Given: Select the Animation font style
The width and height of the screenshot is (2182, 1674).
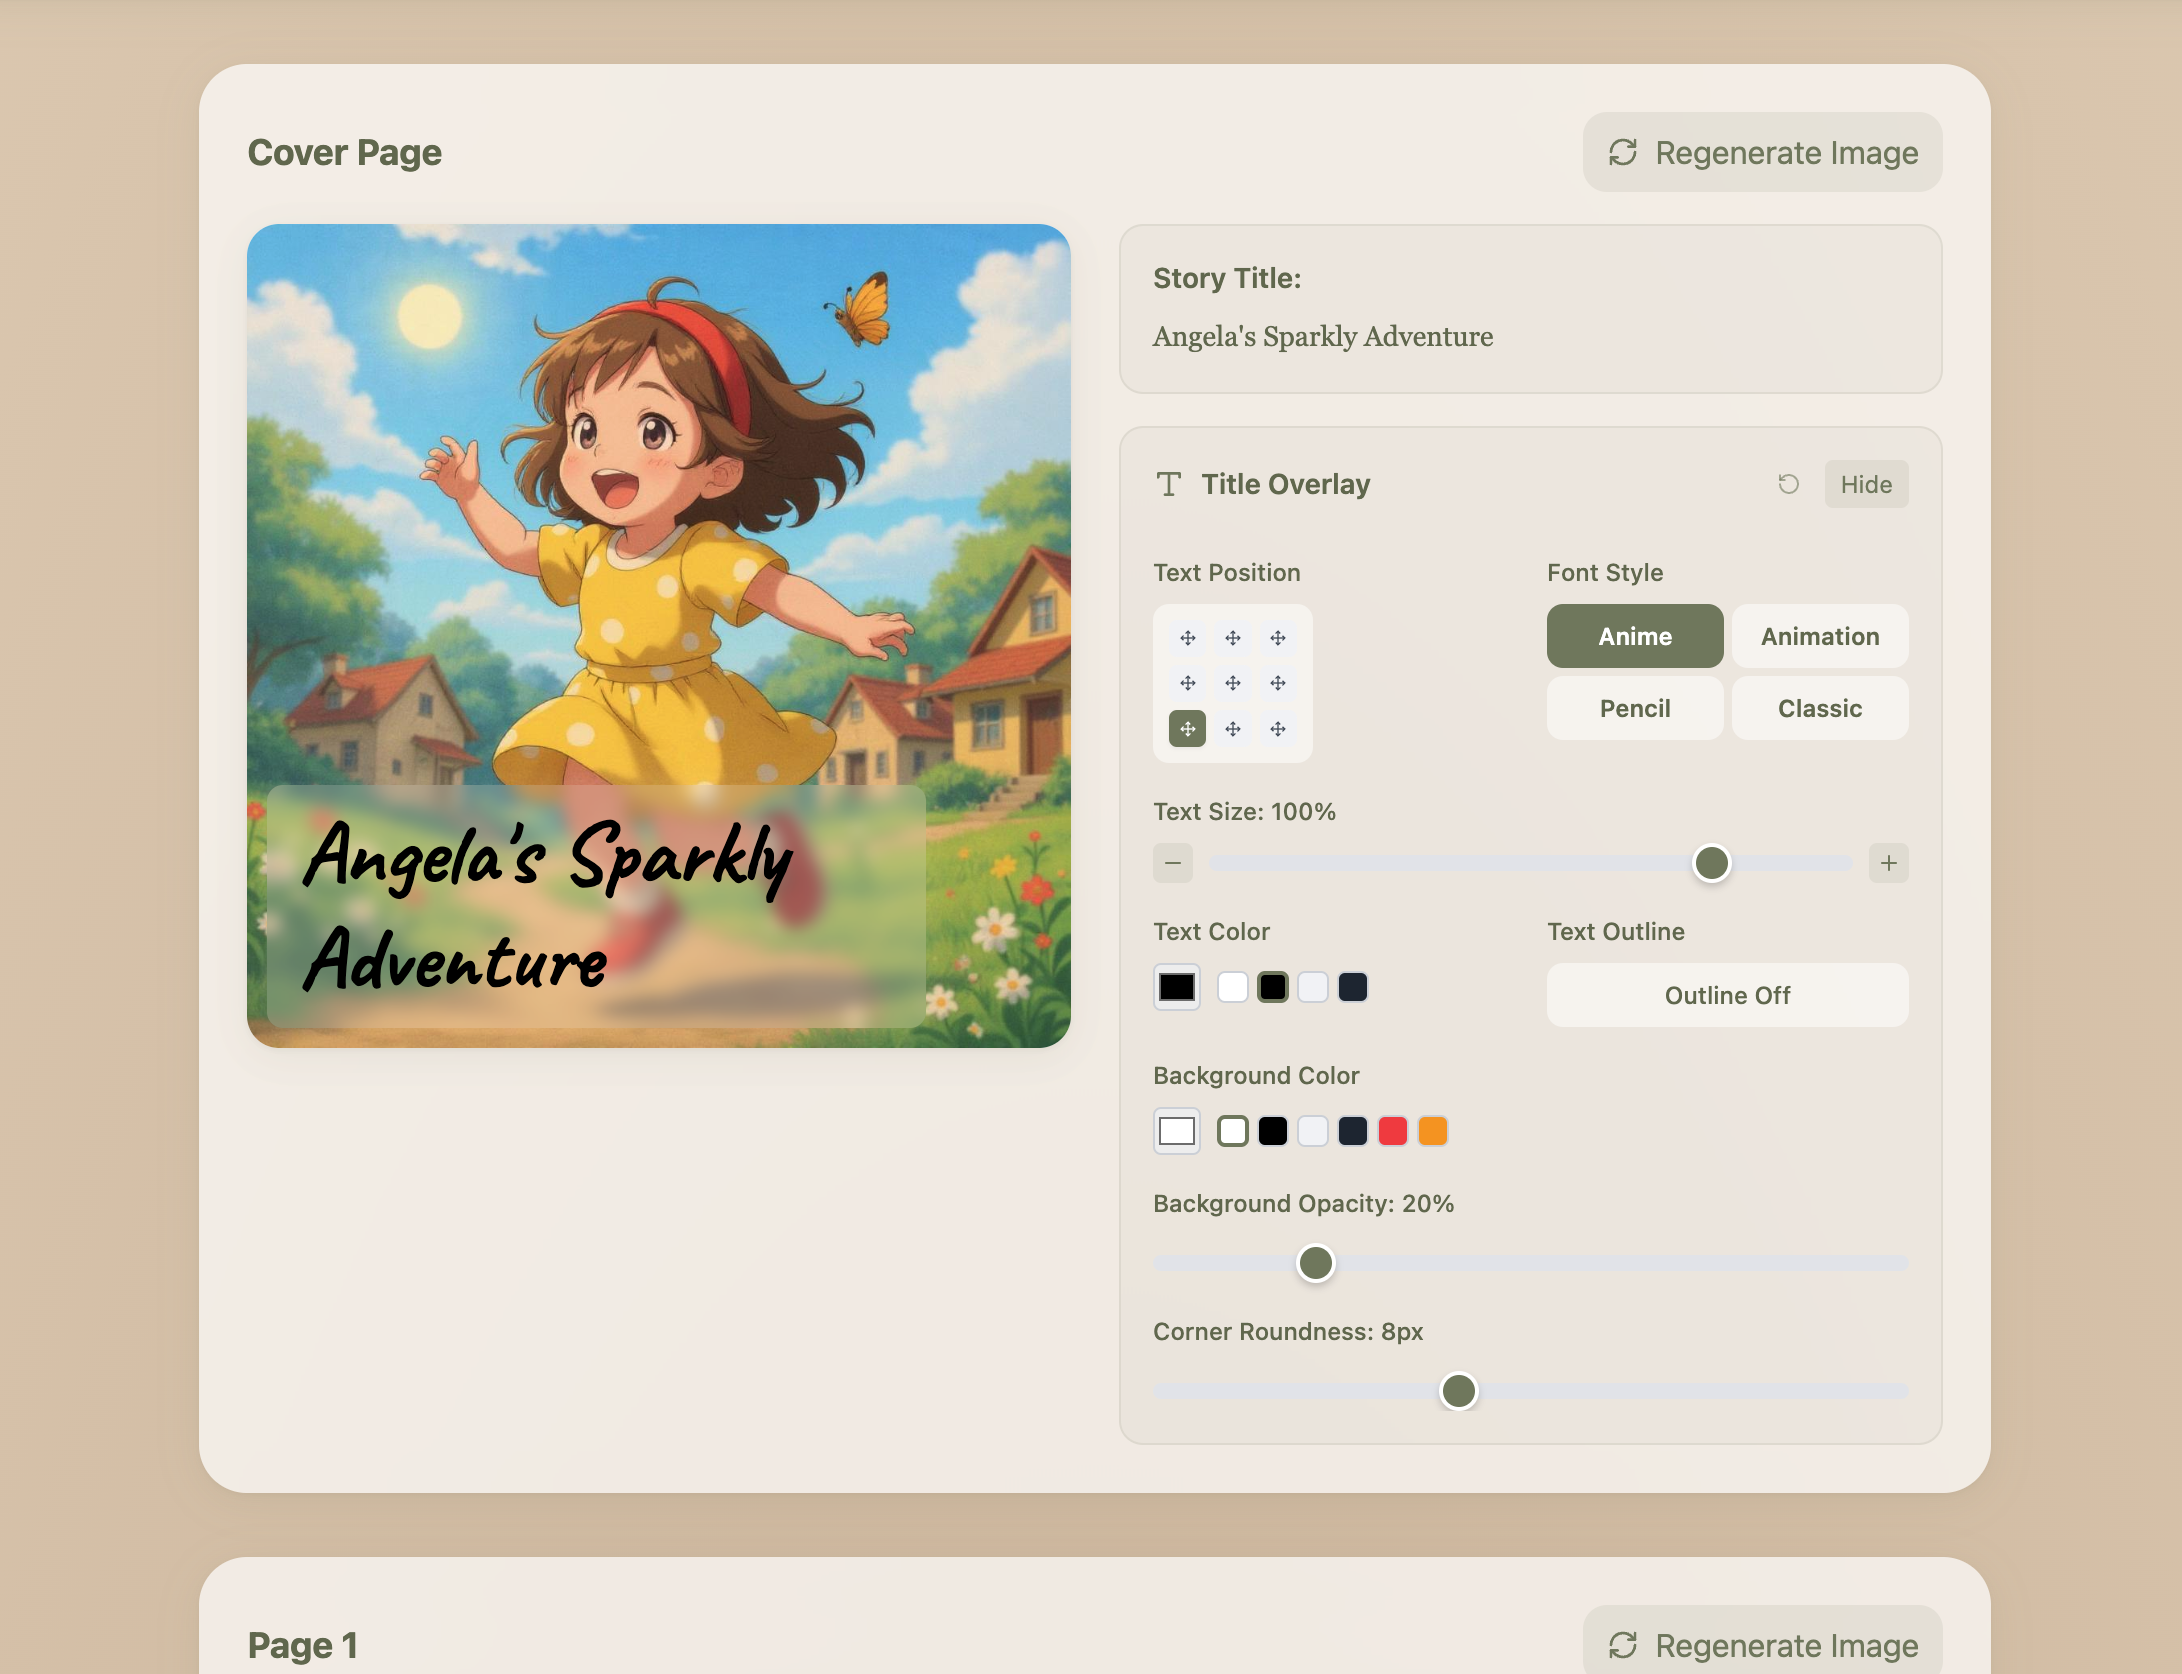Looking at the screenshot, I should [x=1819, y=636].
